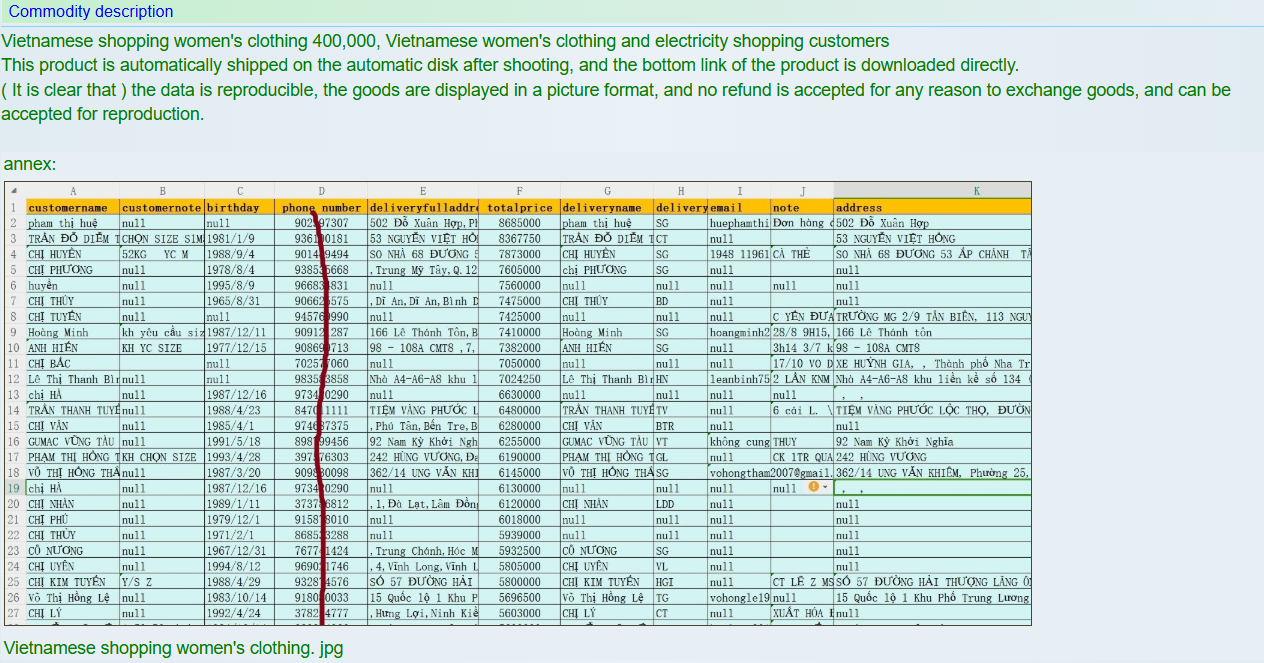Click the active cell K19 in address column

[931, 488]
